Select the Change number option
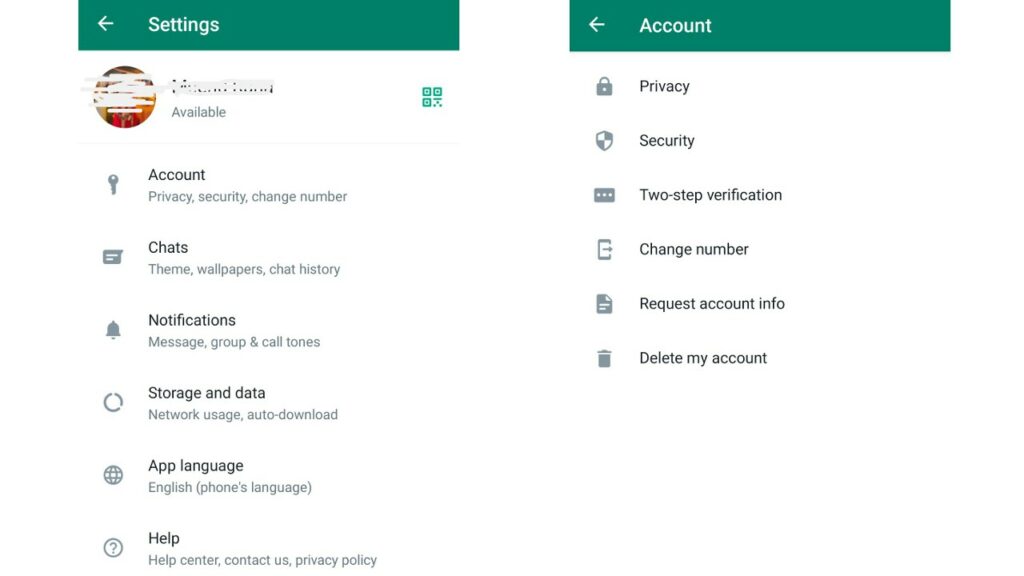This screenshot has width=1024, height=576. point(693,249)
